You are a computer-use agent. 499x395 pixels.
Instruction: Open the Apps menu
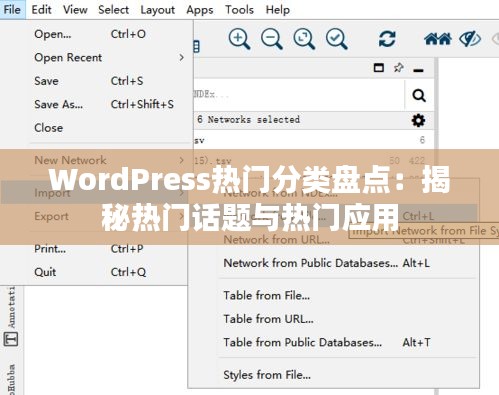click(200, 10)
